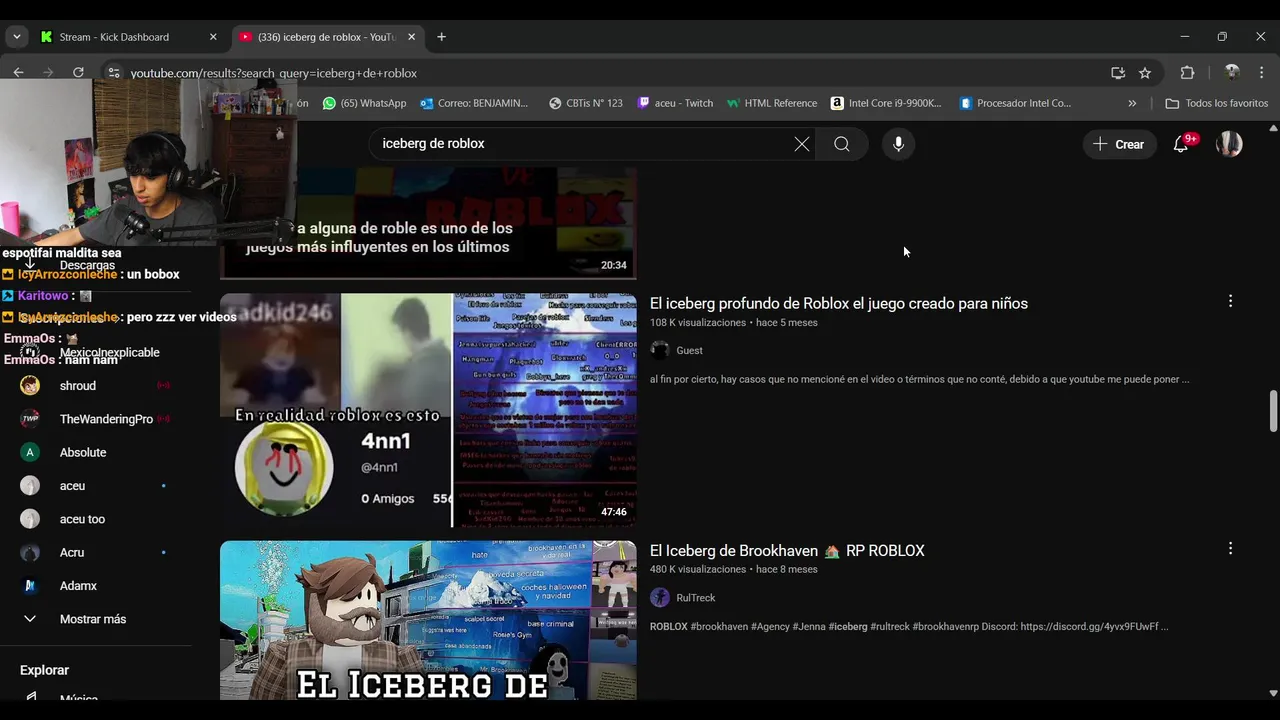The image size is (1280, 720).
Task: Open the RulTreck channel name link
Action: [x=696, y=597]
